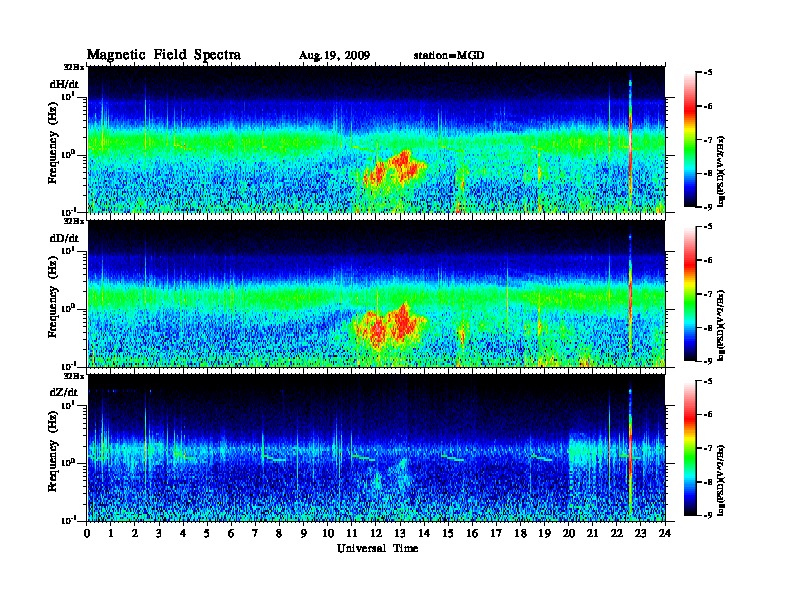Click the "-8" tick on the dZ/dt color bar

pyautogui.click(x=708, y=482)
